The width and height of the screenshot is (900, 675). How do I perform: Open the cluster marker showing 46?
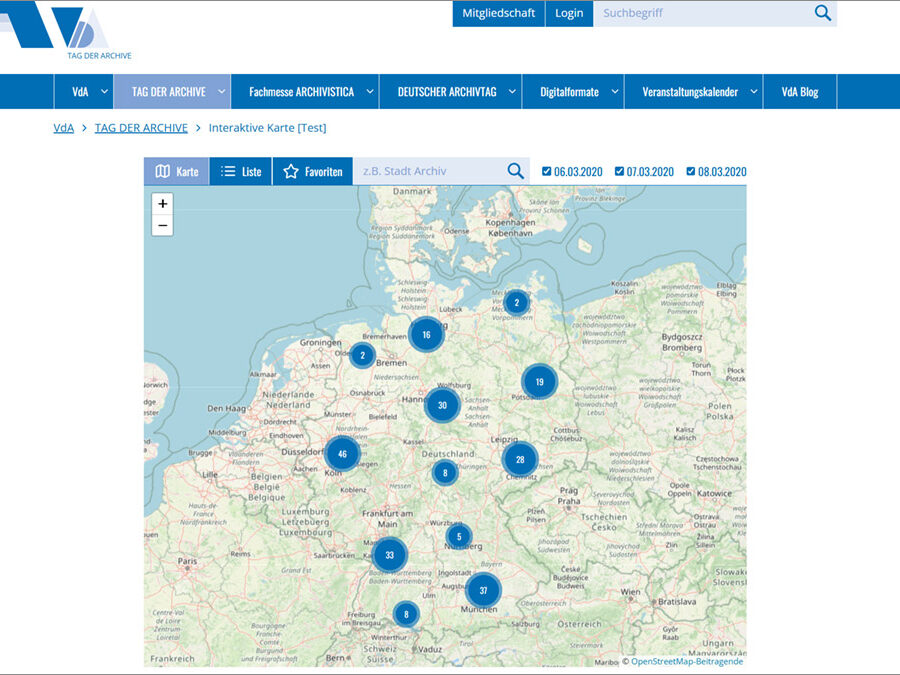coord(343,454)
